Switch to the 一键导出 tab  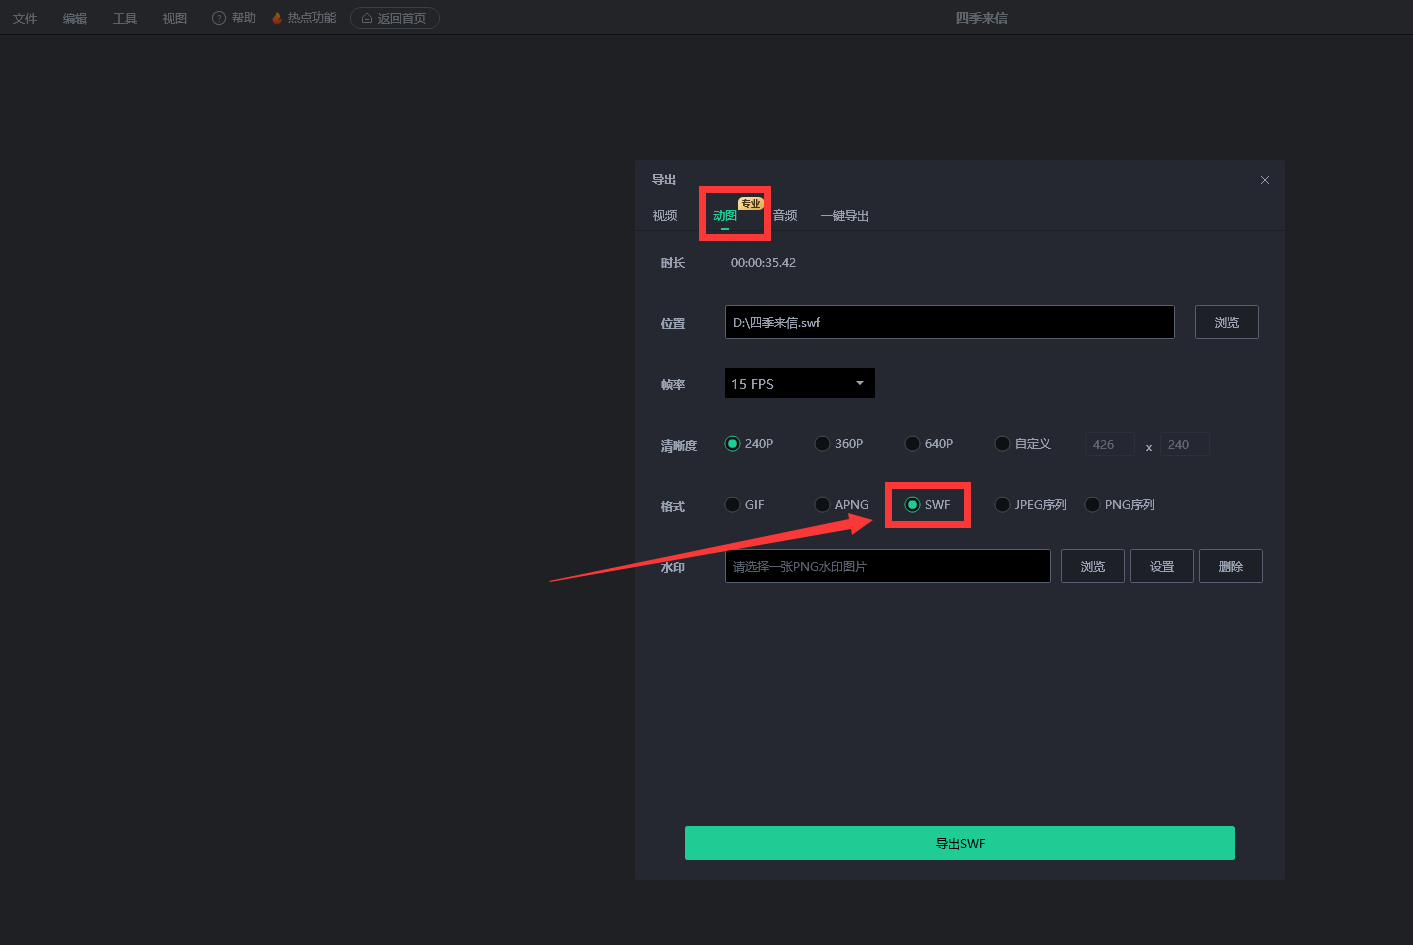coord(844,216)
